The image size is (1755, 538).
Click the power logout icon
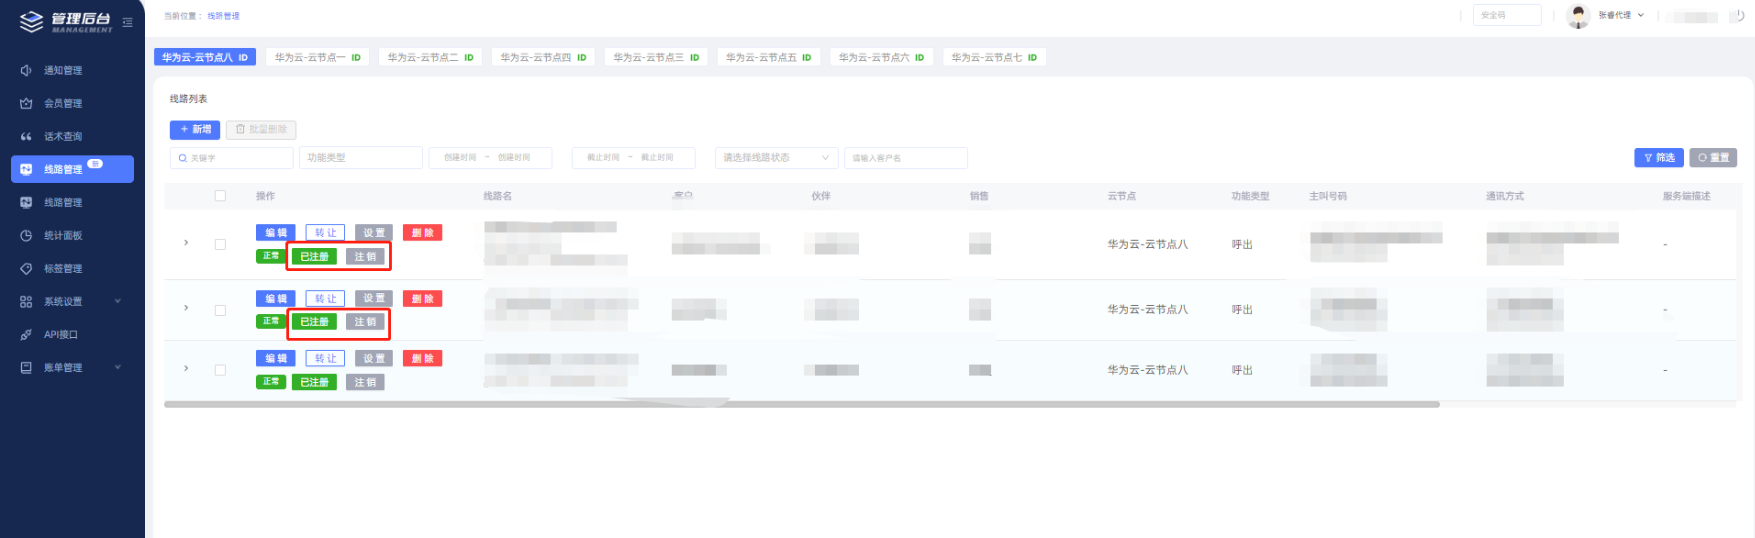(1739, 16)
